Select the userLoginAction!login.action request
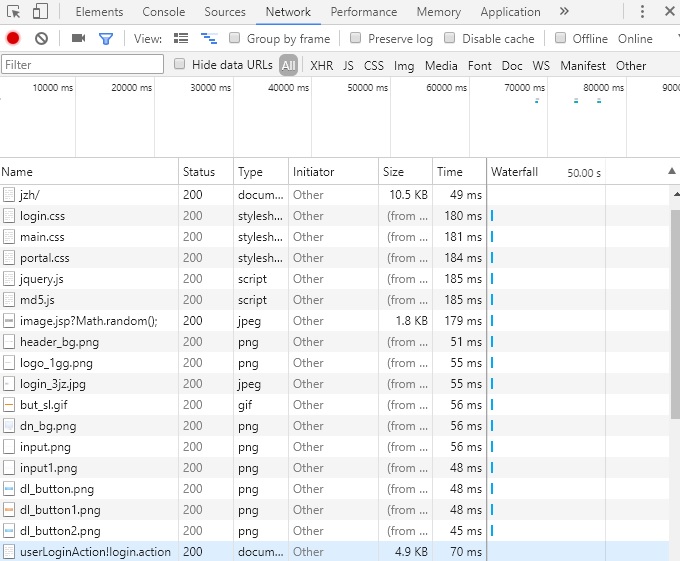This screenshot has height=561, width=680. coord(95,551)
